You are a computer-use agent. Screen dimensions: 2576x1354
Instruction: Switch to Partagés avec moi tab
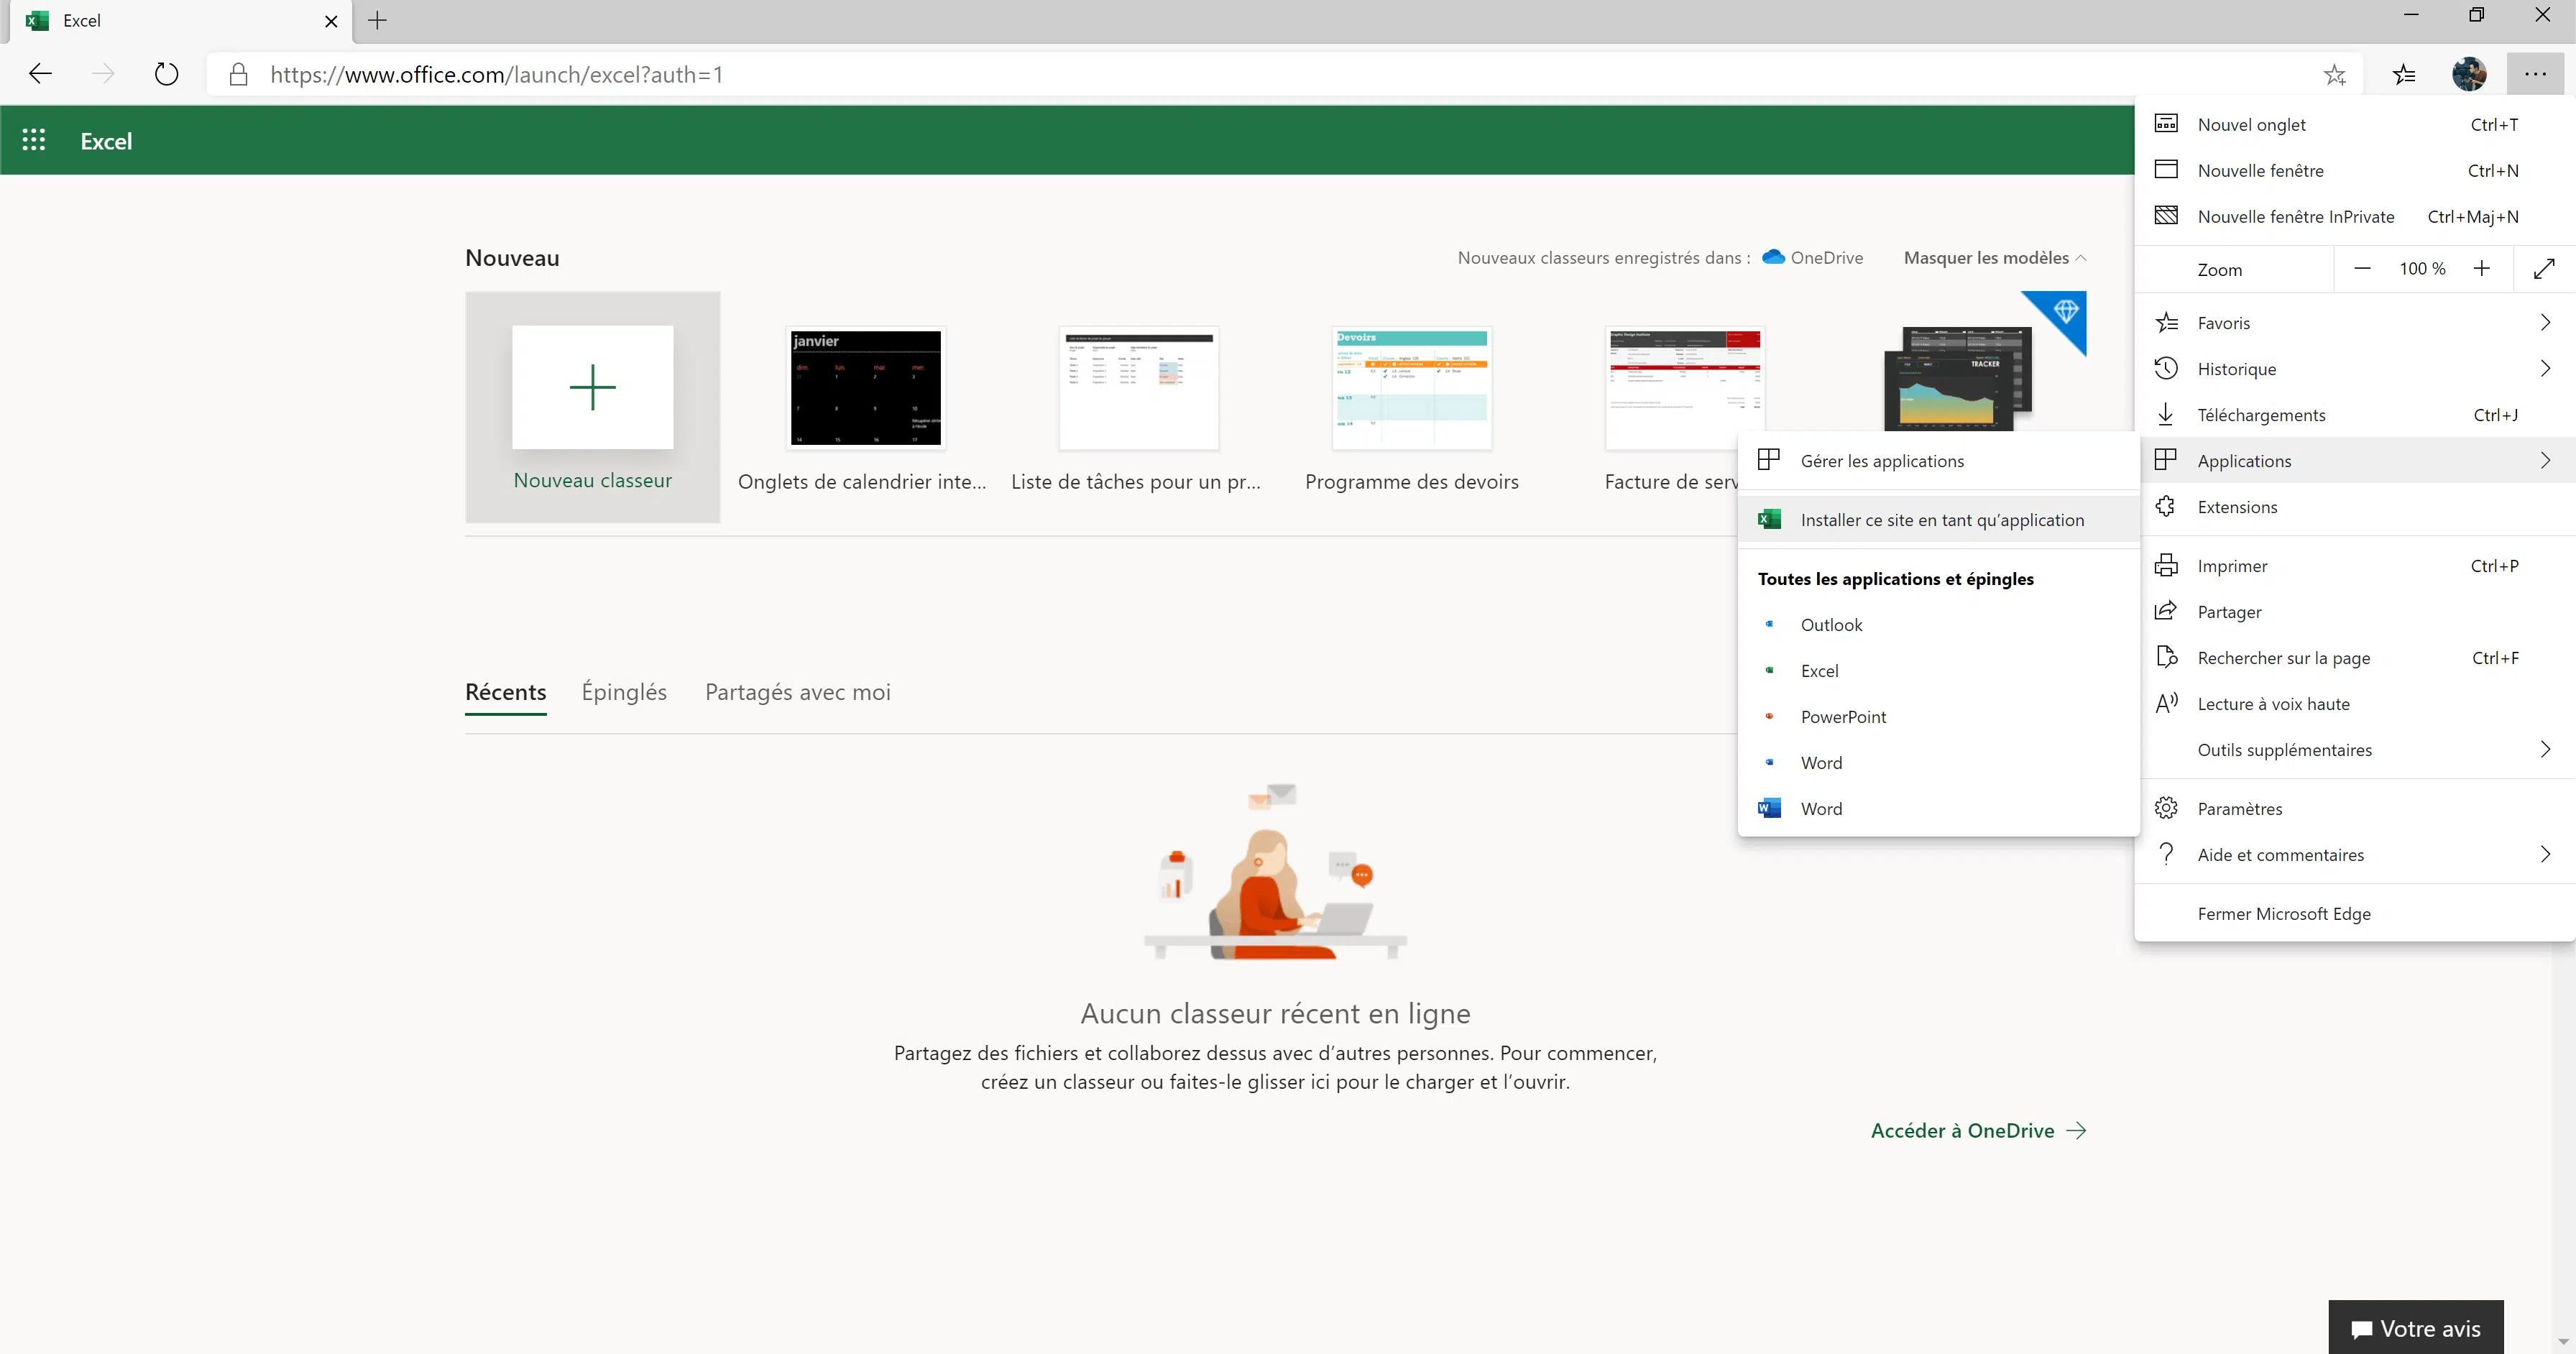[x=798, y=692]
